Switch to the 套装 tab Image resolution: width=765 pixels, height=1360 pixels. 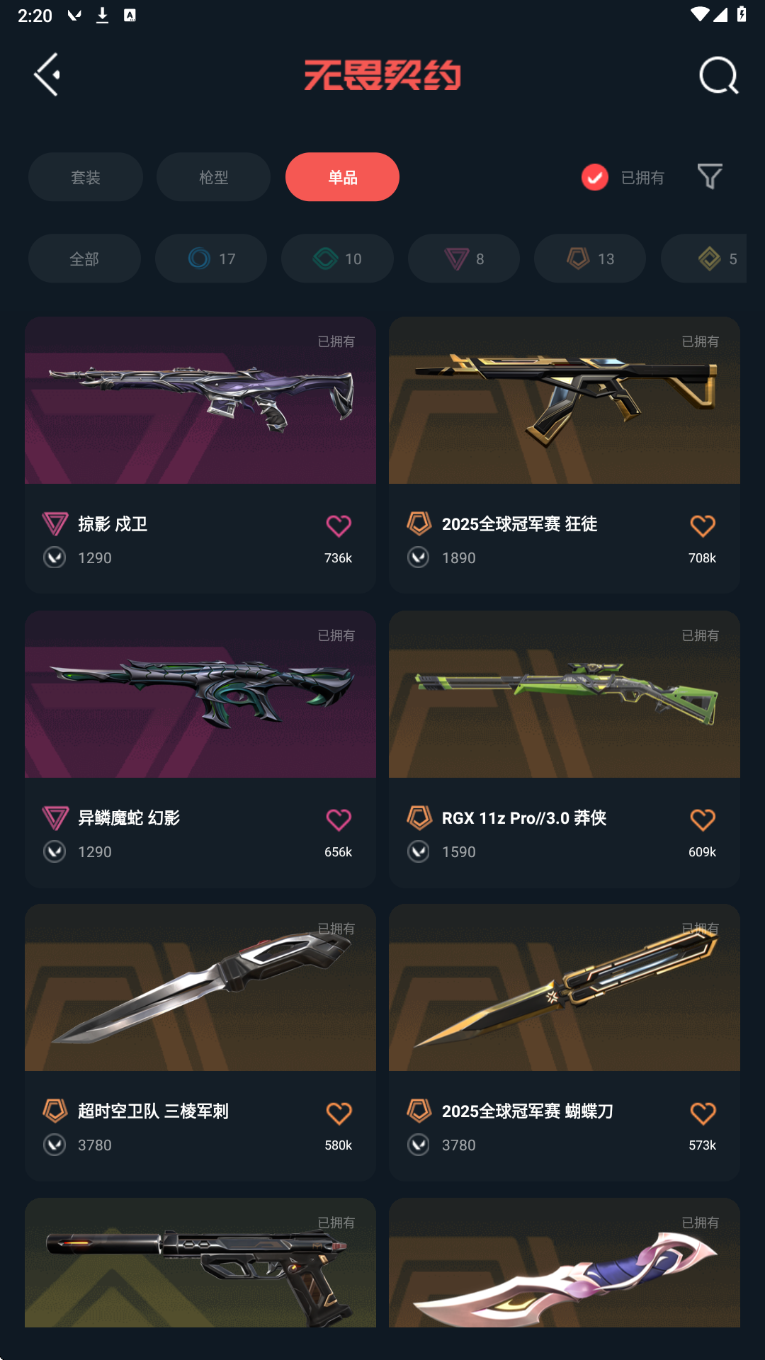click(85, 177)
